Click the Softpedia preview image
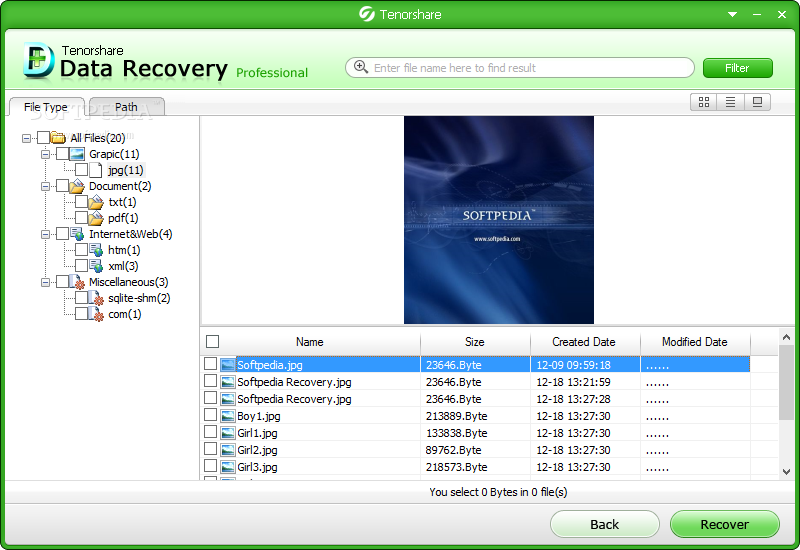800x550 pixels. click(499, 220)
